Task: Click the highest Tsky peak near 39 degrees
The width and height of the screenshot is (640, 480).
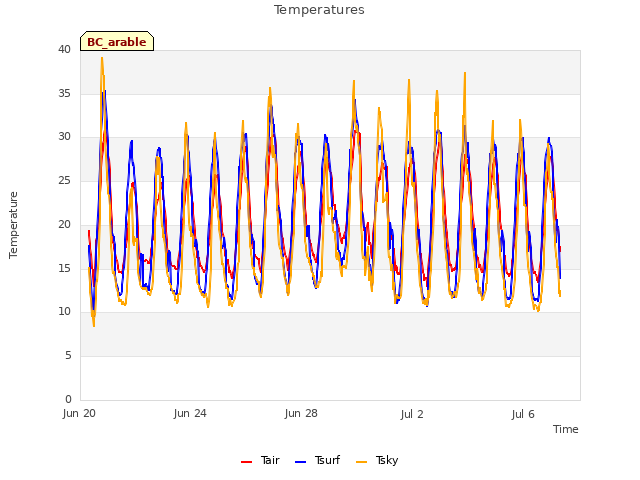Action: (102, 58)
